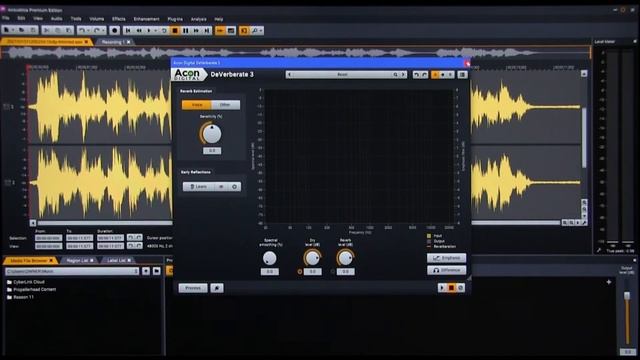Image resolution: width=640 pixels, height=360 pixels.
Task: Click the preset search magnifier icon
Action: pos(396,75)
